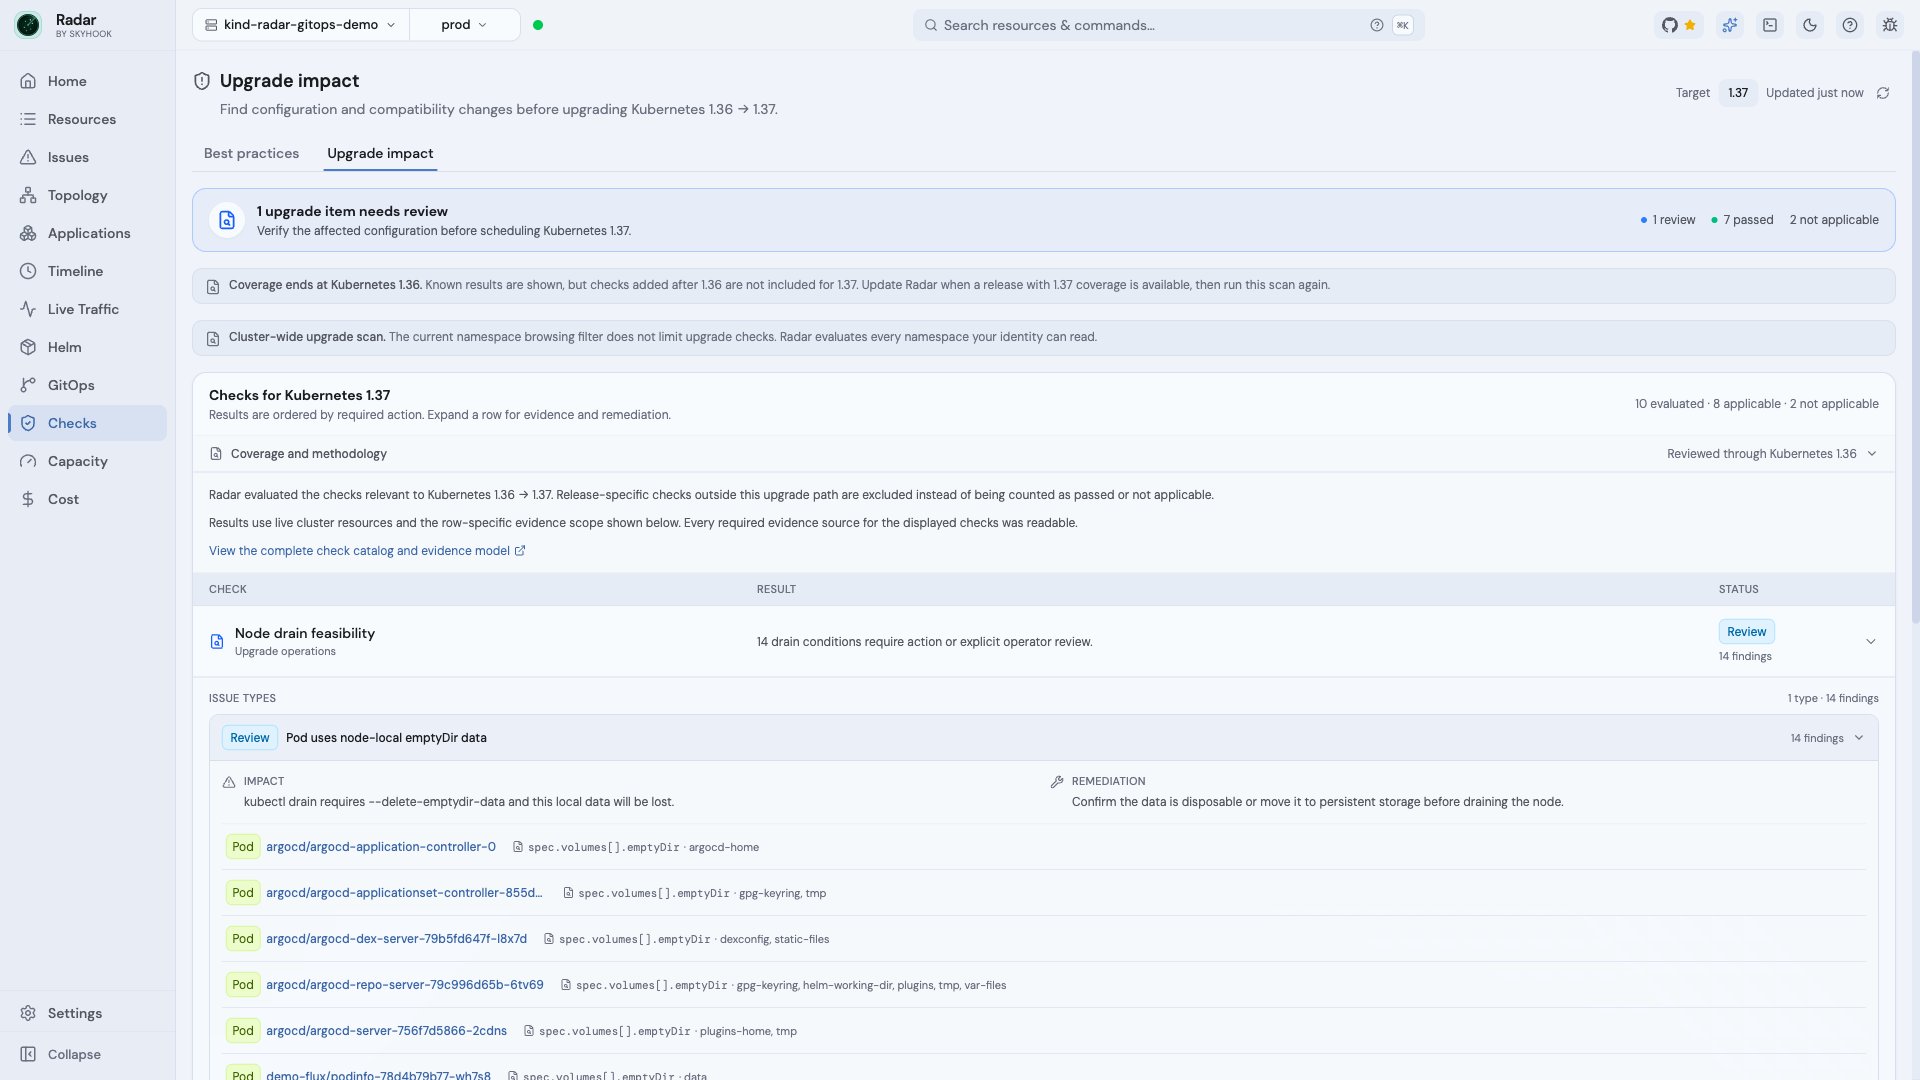
Task: Click the green cluster connection status dot
Action: click(538, 25)
